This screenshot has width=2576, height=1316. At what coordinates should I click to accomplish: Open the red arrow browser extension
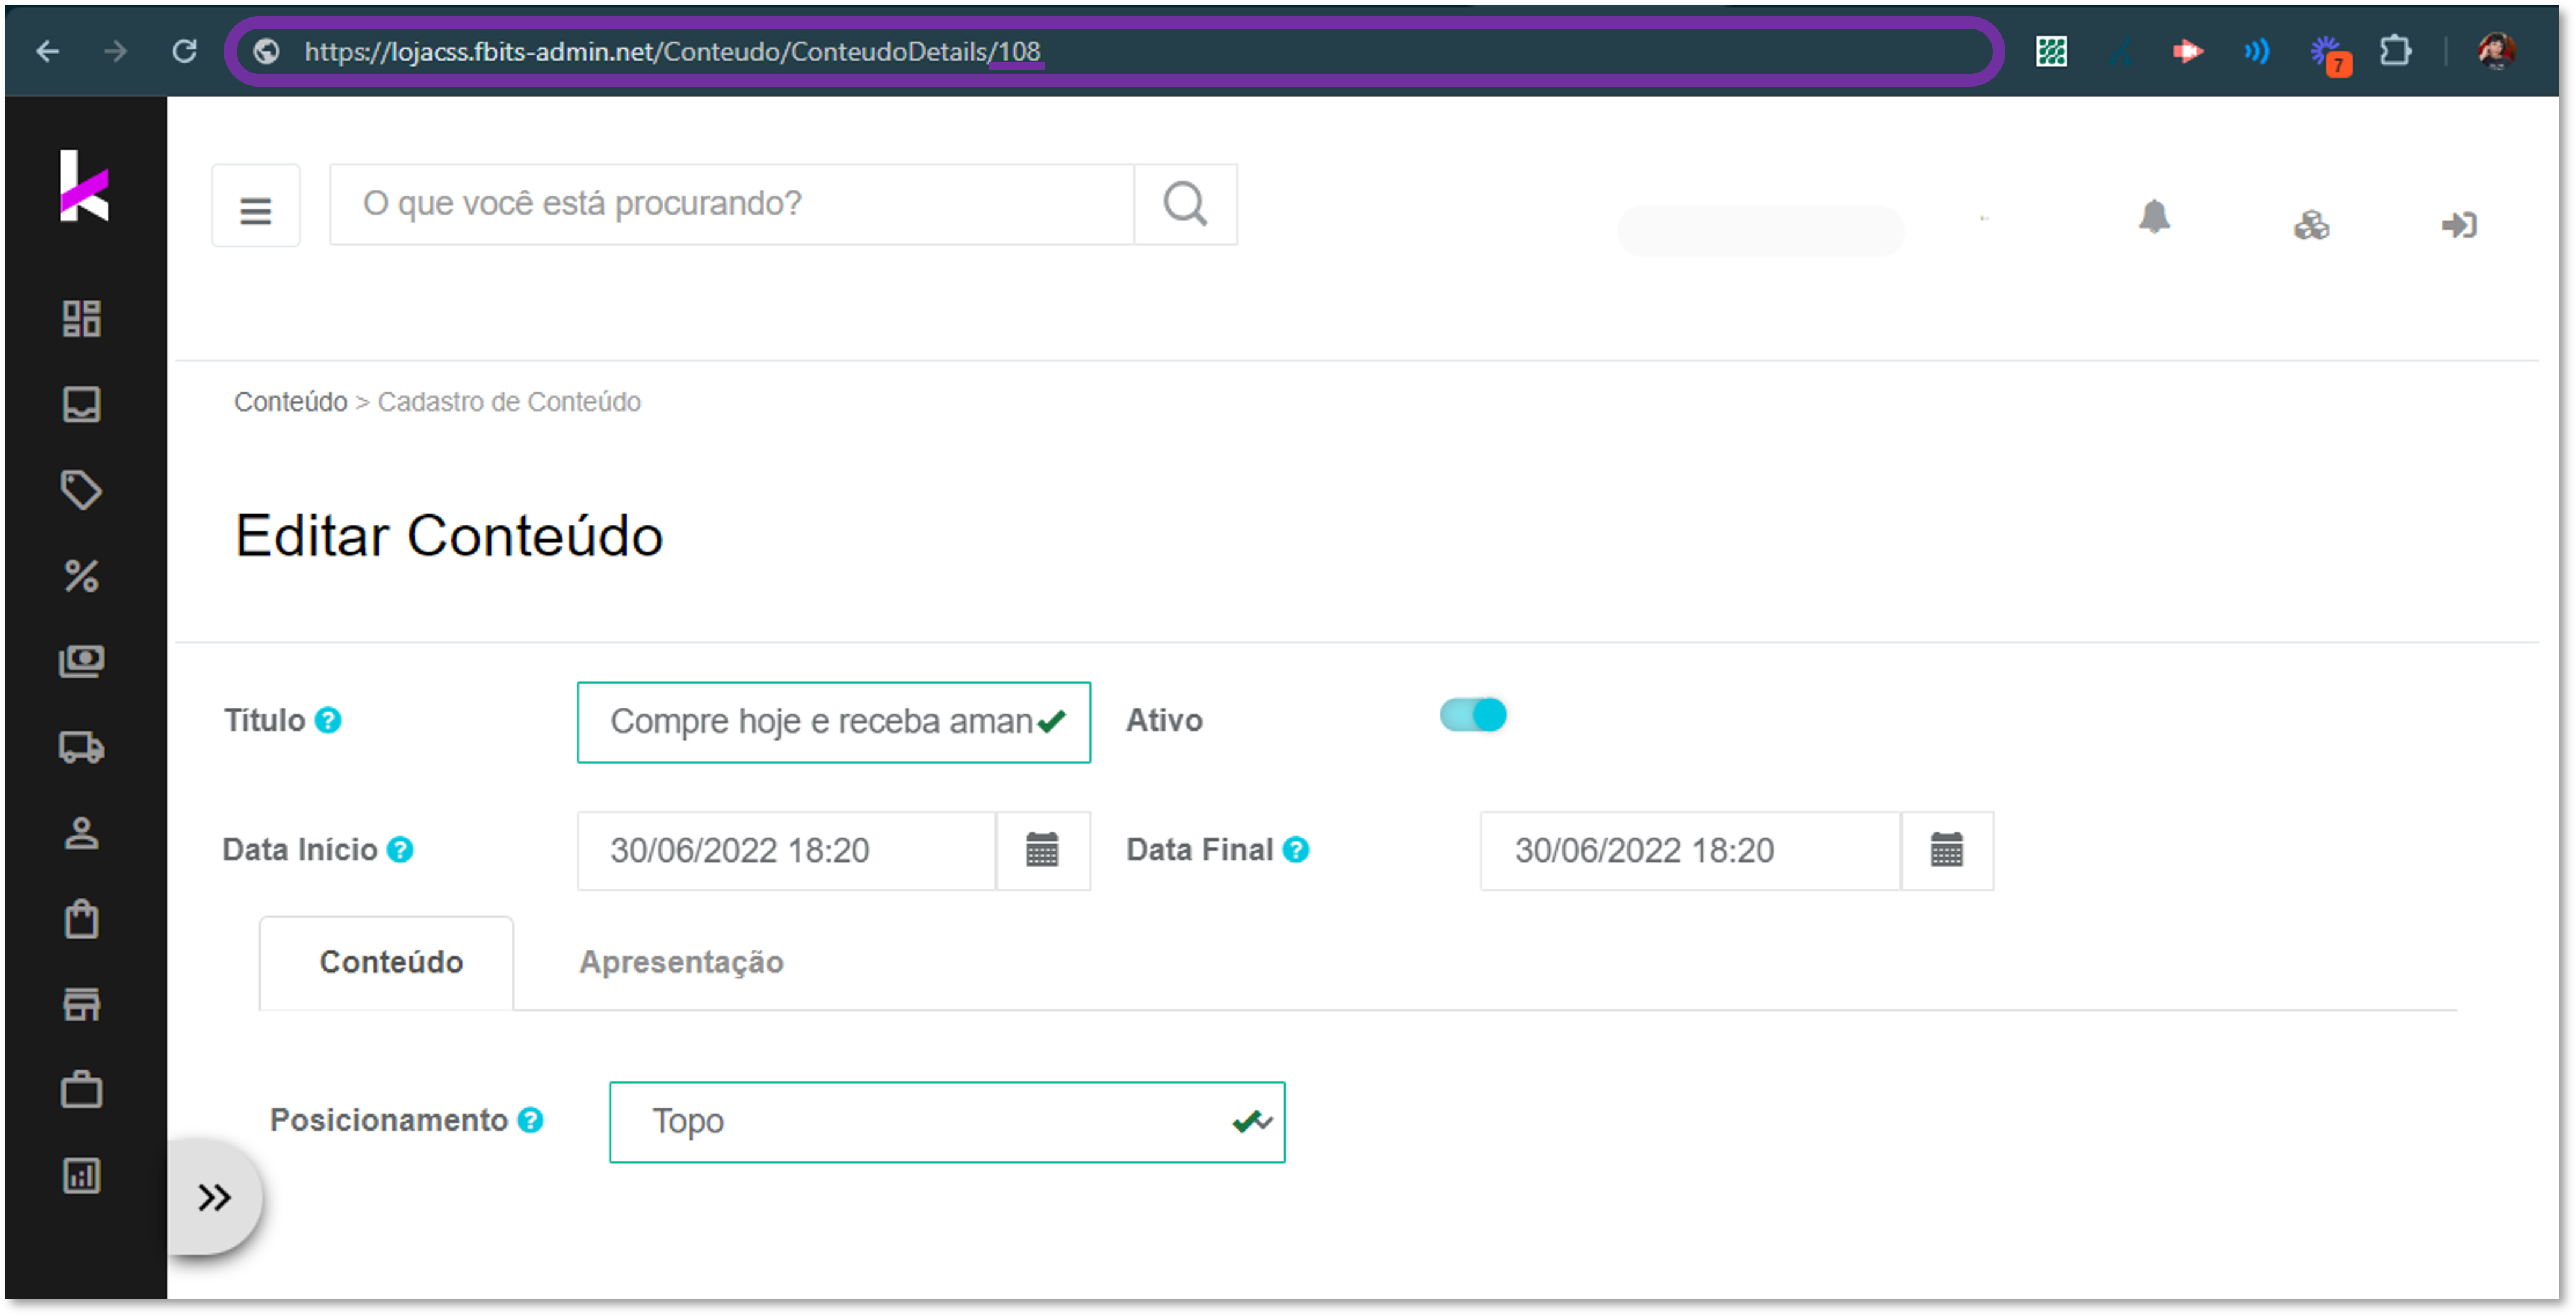pos(2188,51)
